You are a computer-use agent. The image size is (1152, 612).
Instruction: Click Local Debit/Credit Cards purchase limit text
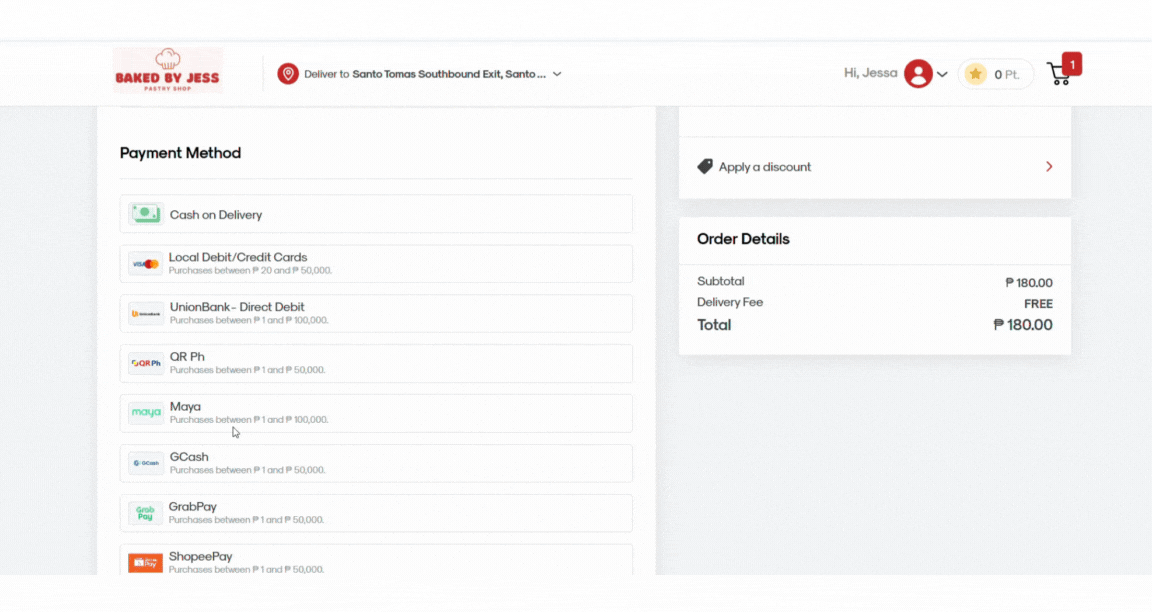click(251, 270)
